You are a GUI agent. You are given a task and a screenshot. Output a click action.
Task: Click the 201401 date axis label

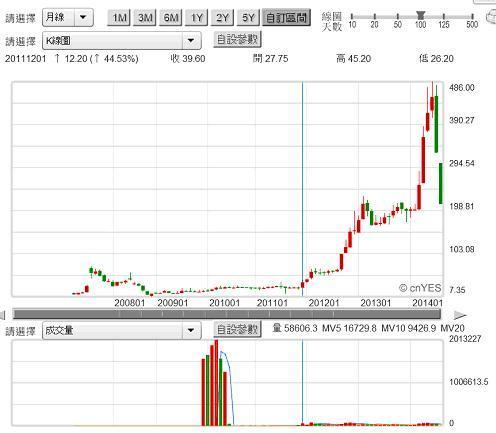click(x=427, y=303)
